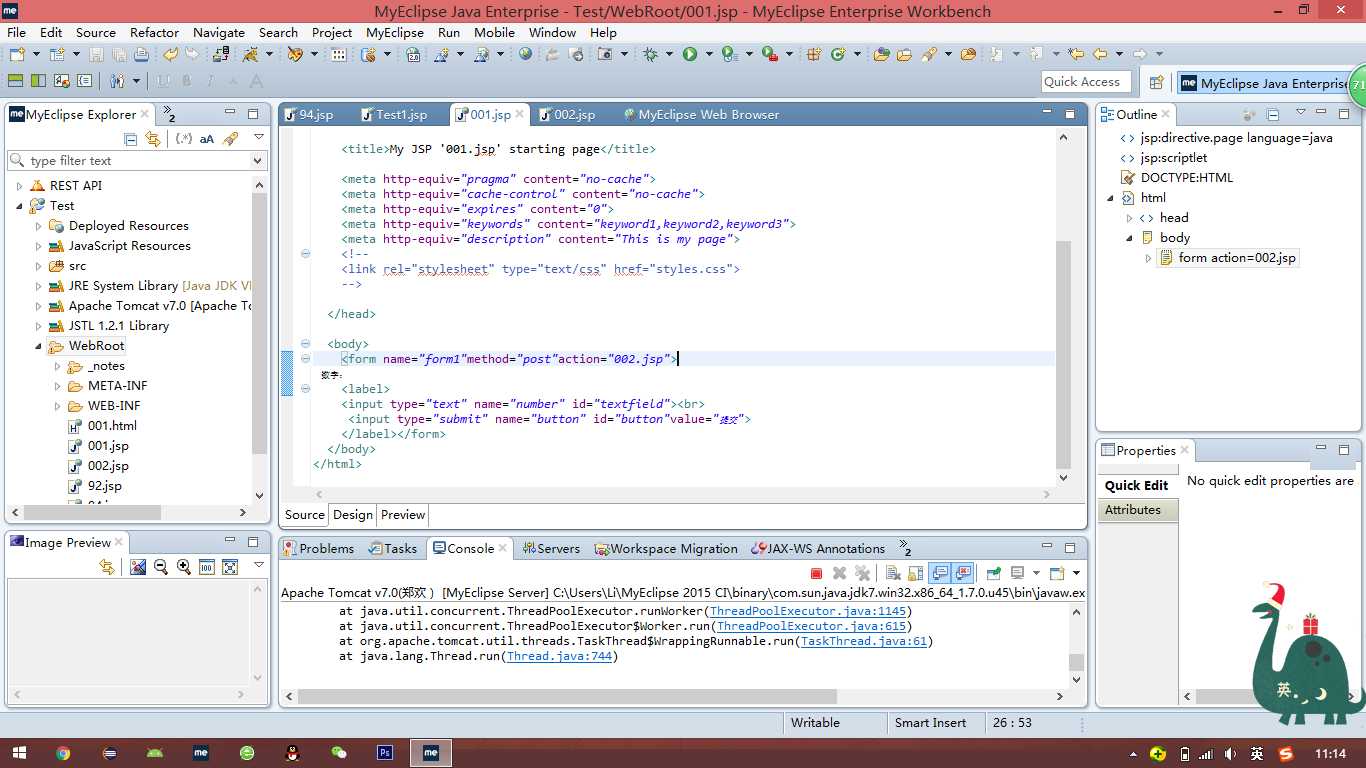The height and width of the screenshot is (768, 1366).
Task: Open the Window menu
Action: coord(552,32)
